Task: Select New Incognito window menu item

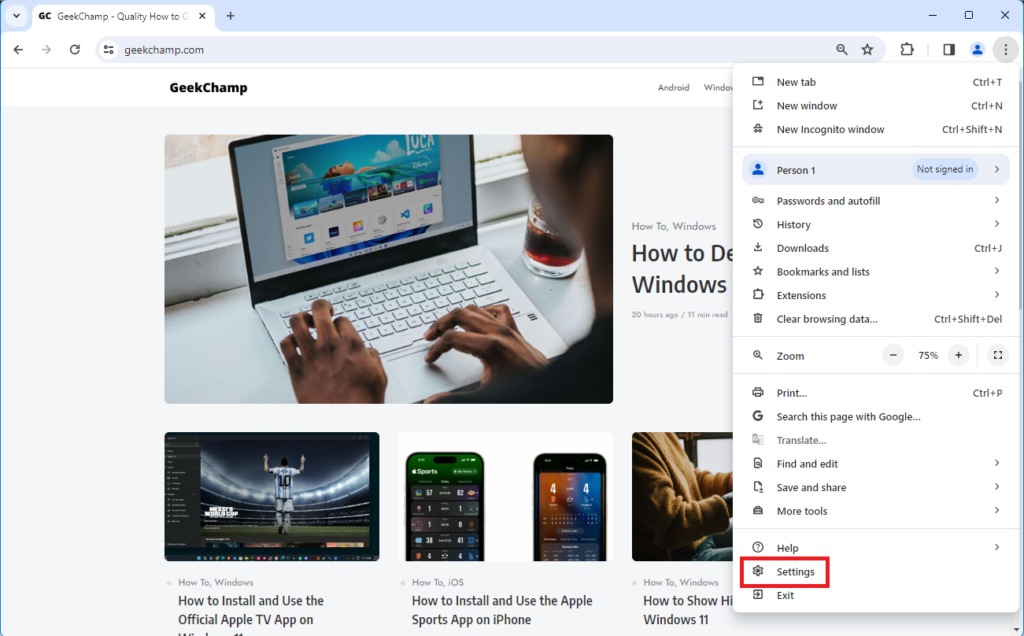Action: tap(830, 129)
